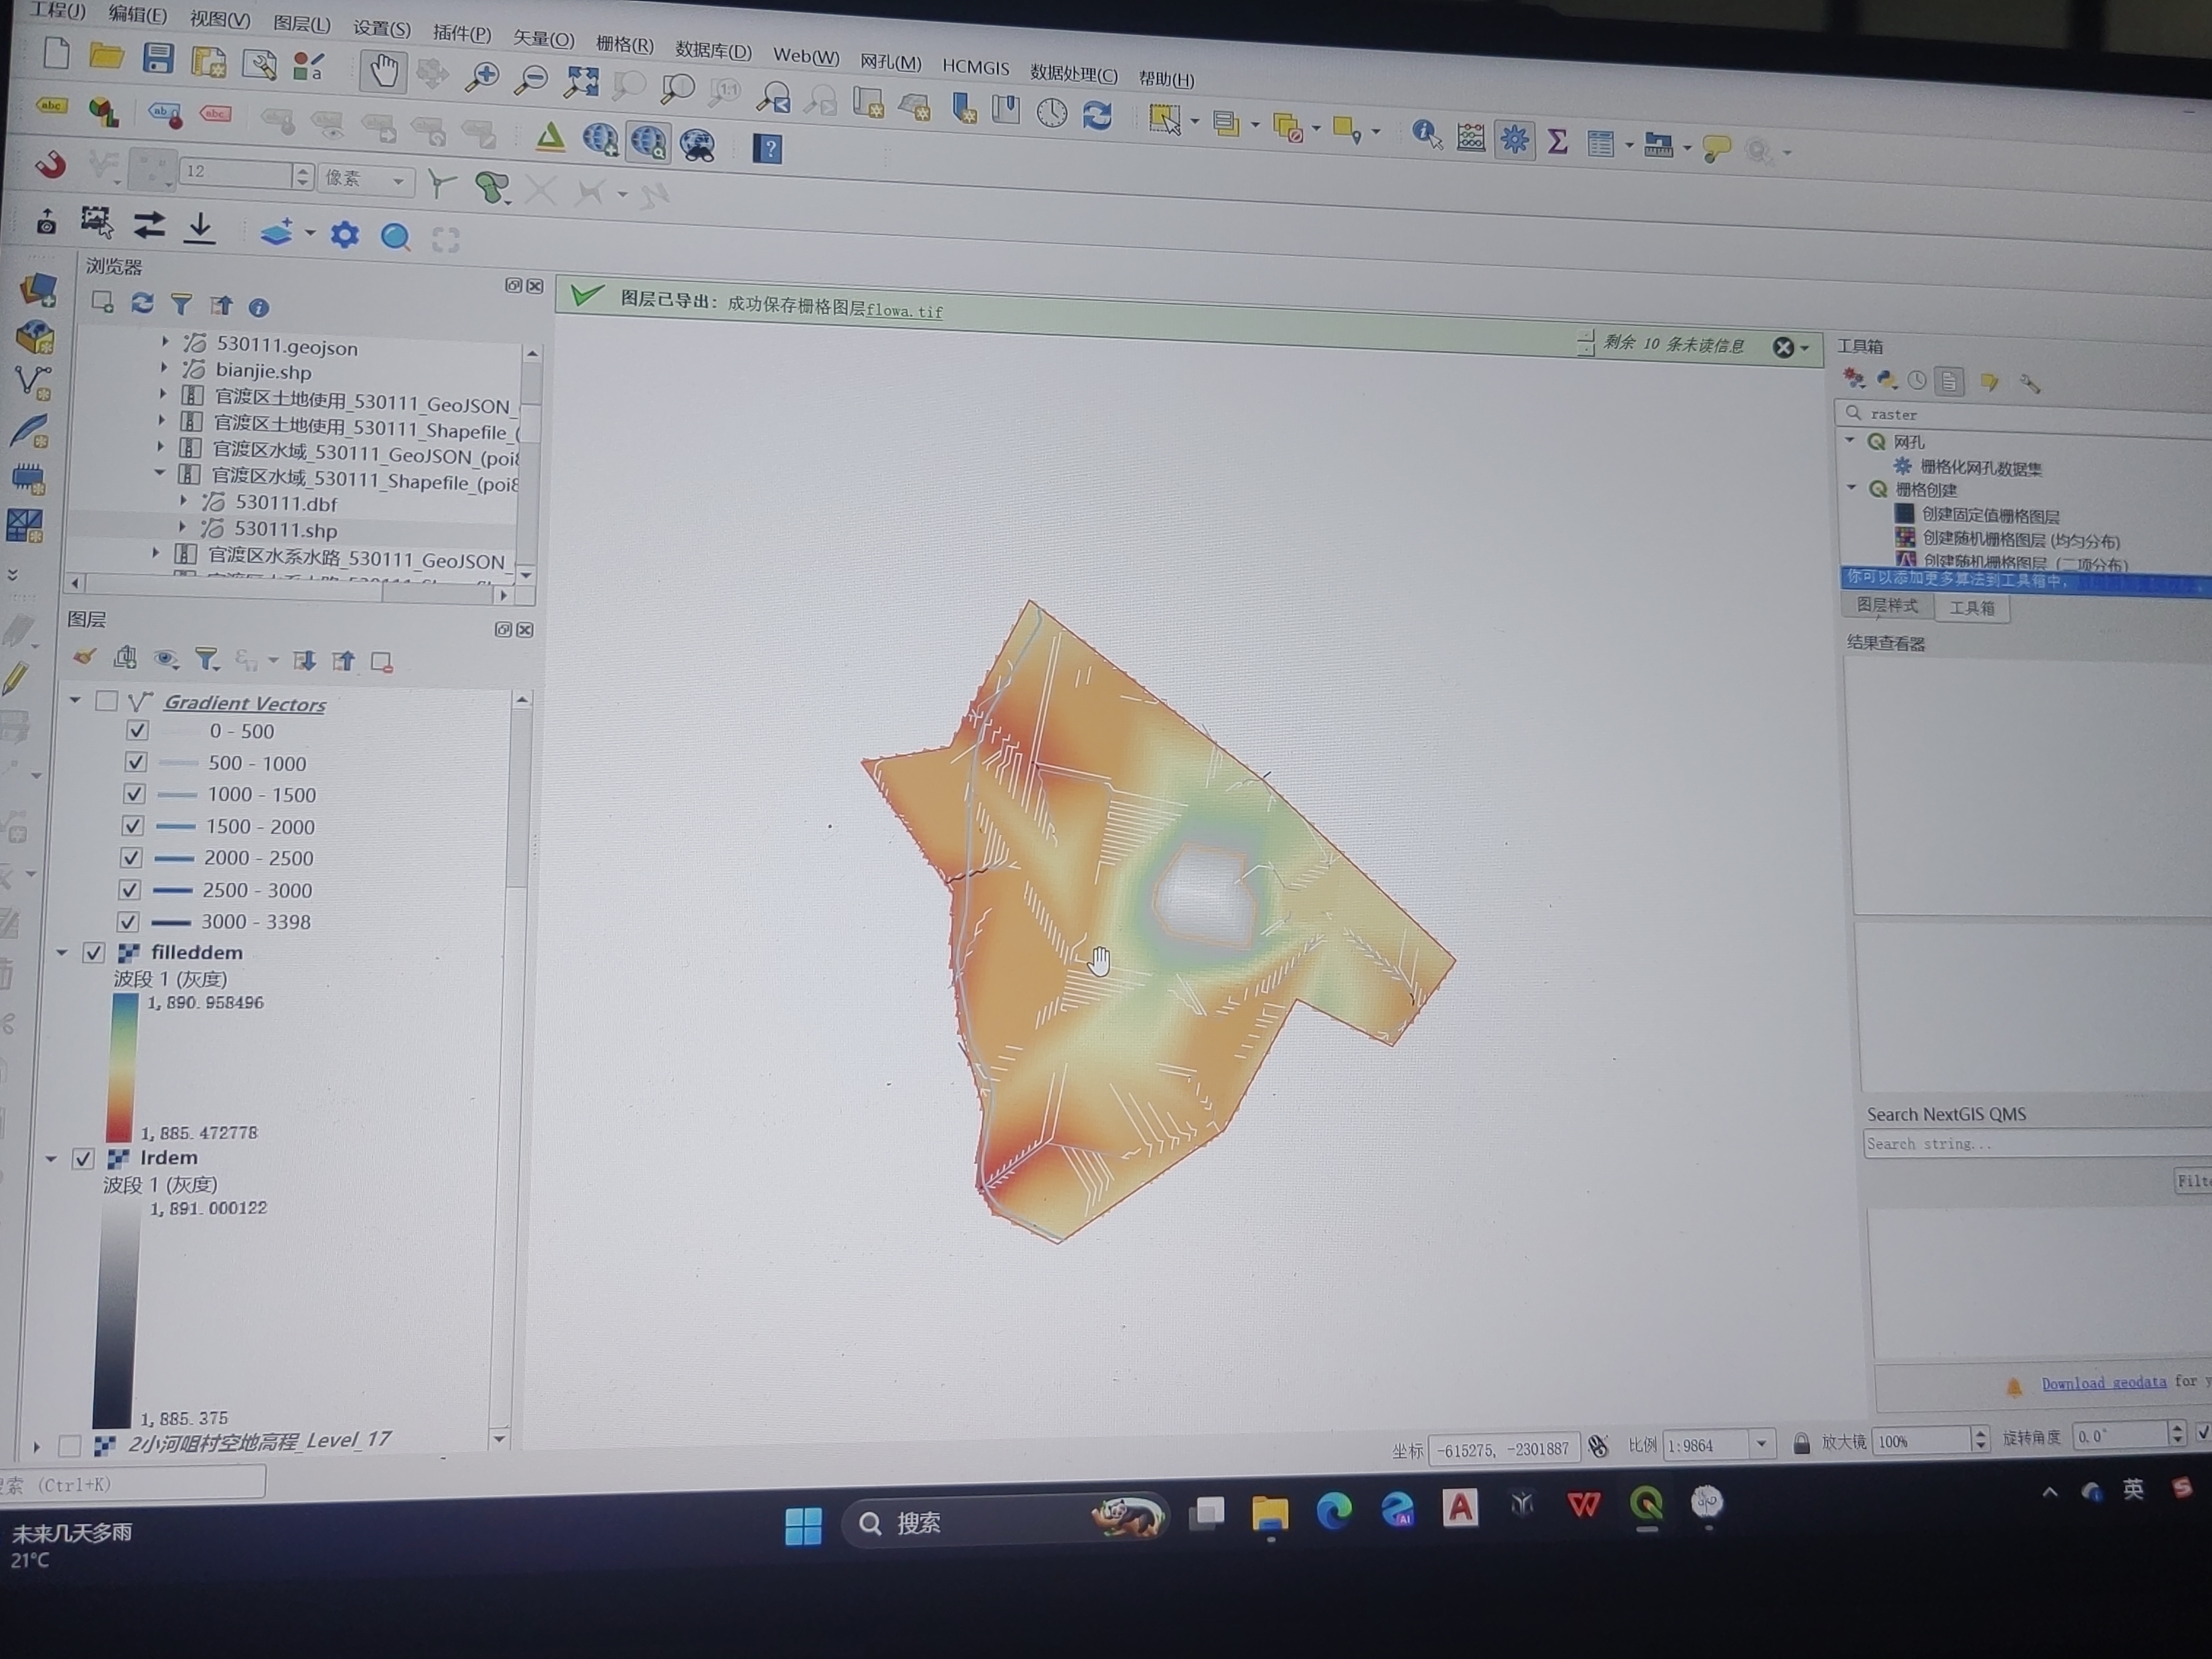This screenshot has width=2212, height=1659.
Task: Click the blue gear icon in the plugin toolbar
Action: coord(345,235)
